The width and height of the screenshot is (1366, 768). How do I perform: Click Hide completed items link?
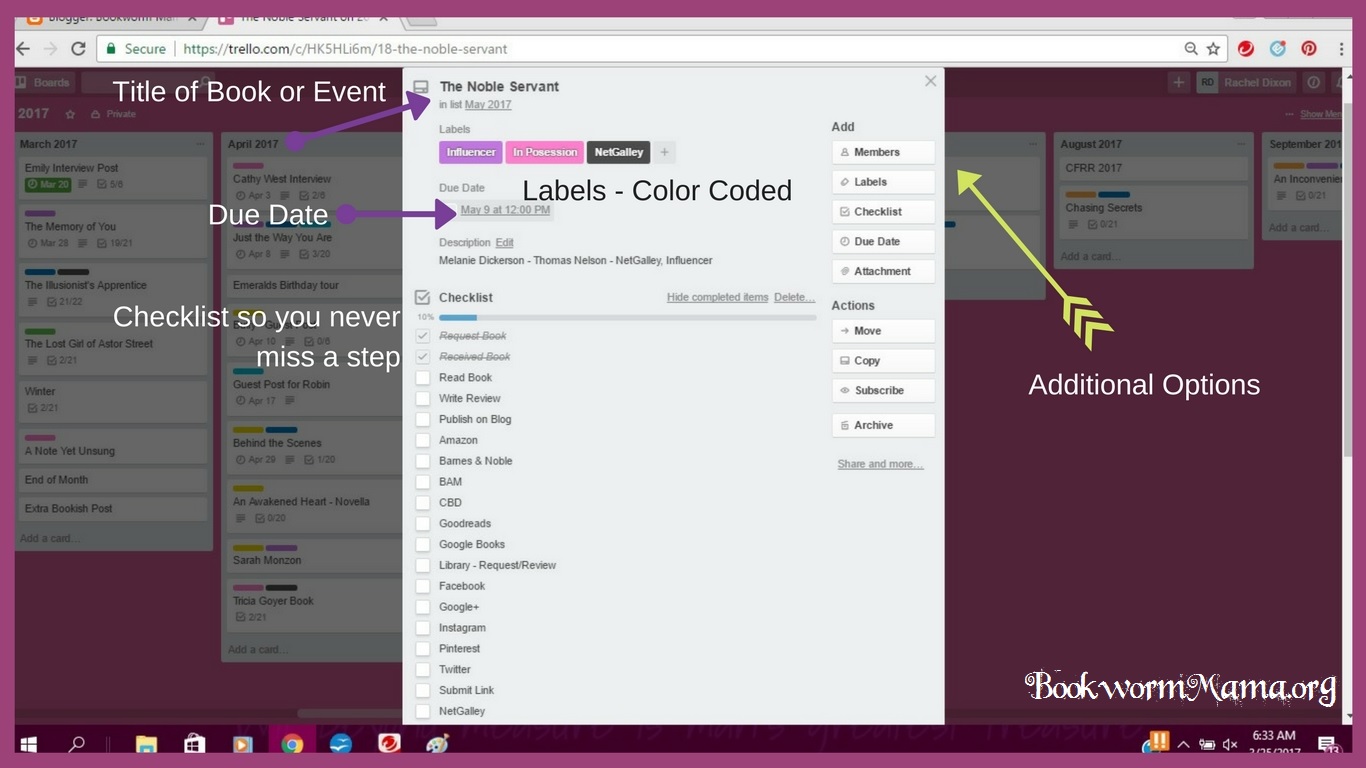pyautogui.click(x=717, y=298)
